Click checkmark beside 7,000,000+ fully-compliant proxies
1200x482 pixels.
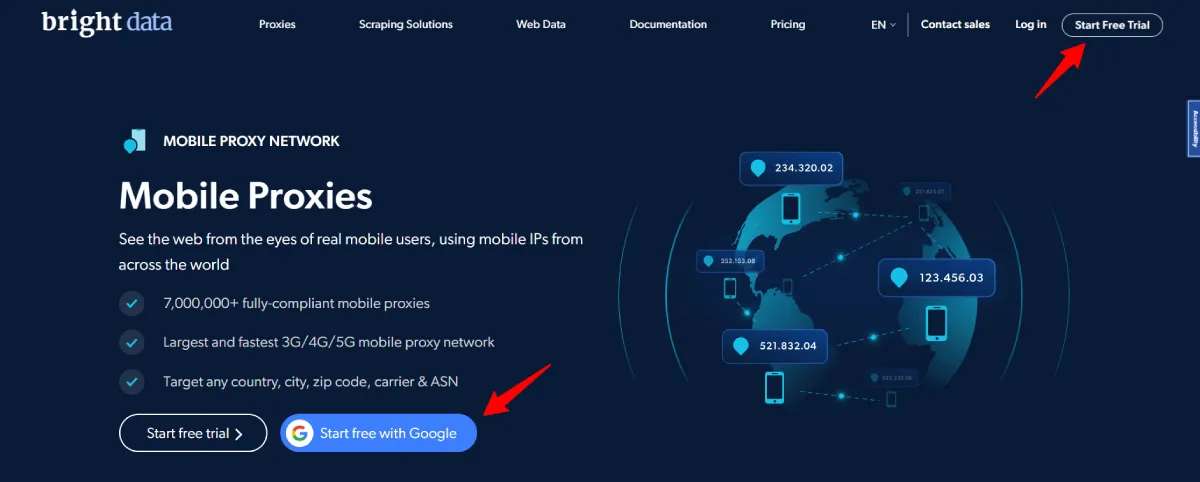(131, 302)
